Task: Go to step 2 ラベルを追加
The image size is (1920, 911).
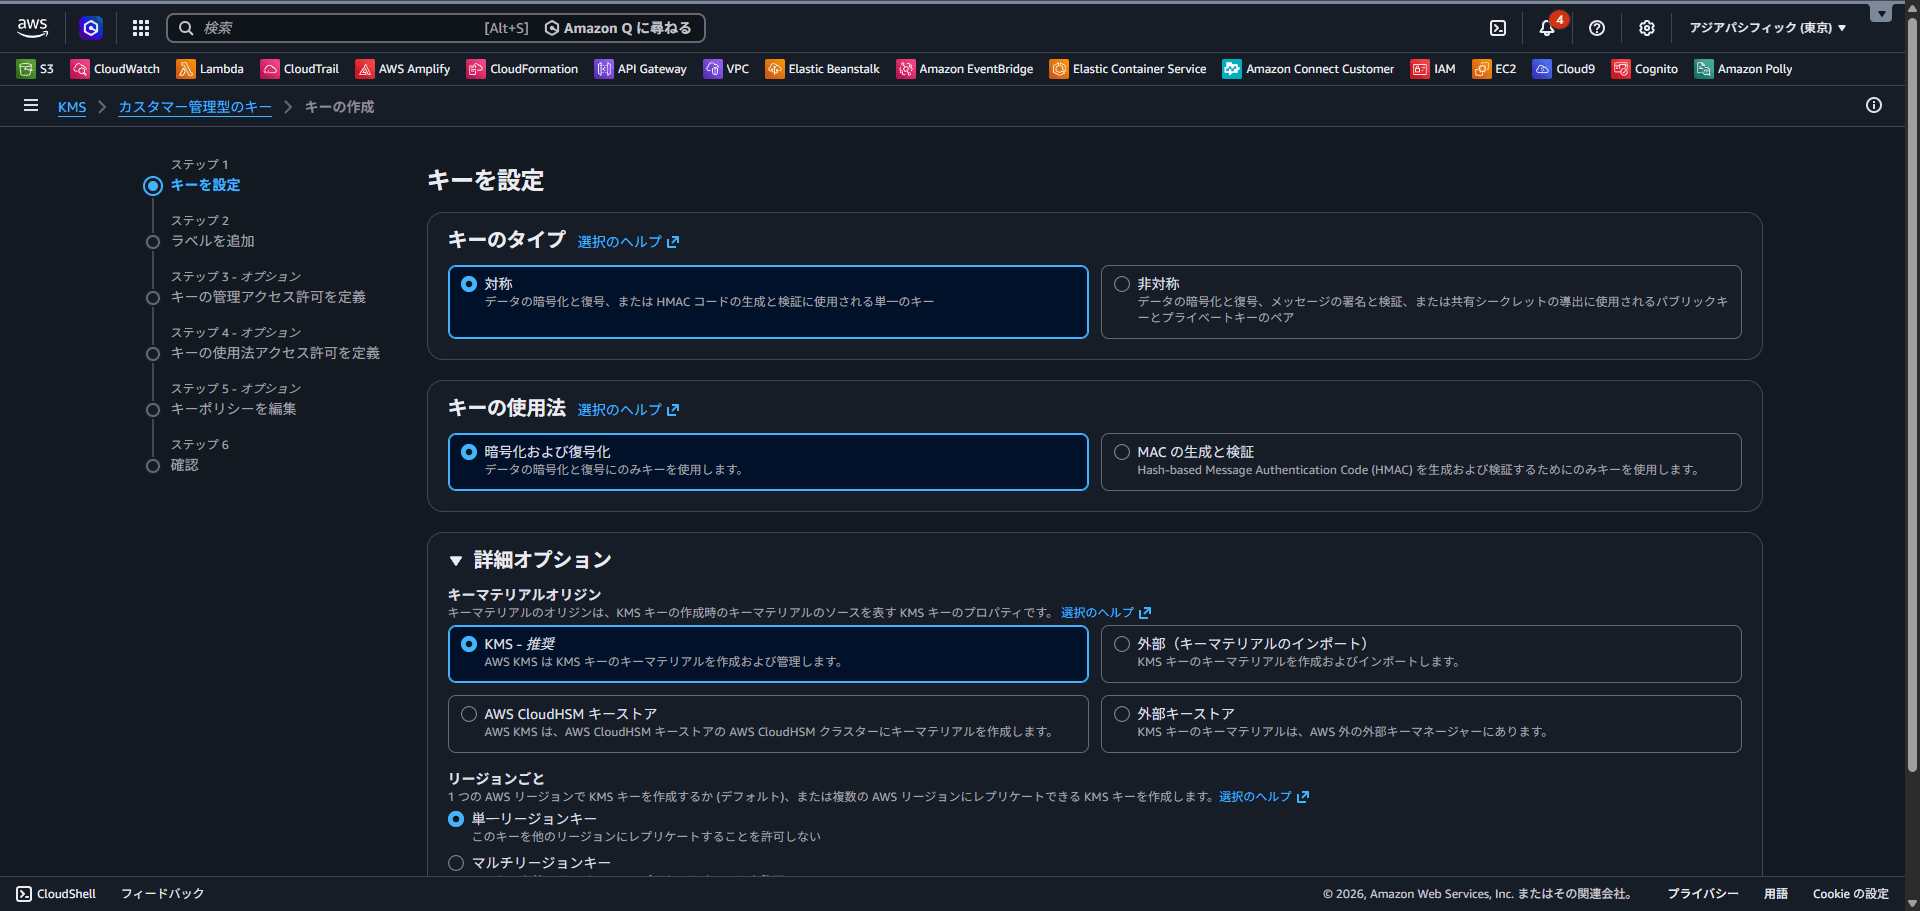Action: point(212,241)
